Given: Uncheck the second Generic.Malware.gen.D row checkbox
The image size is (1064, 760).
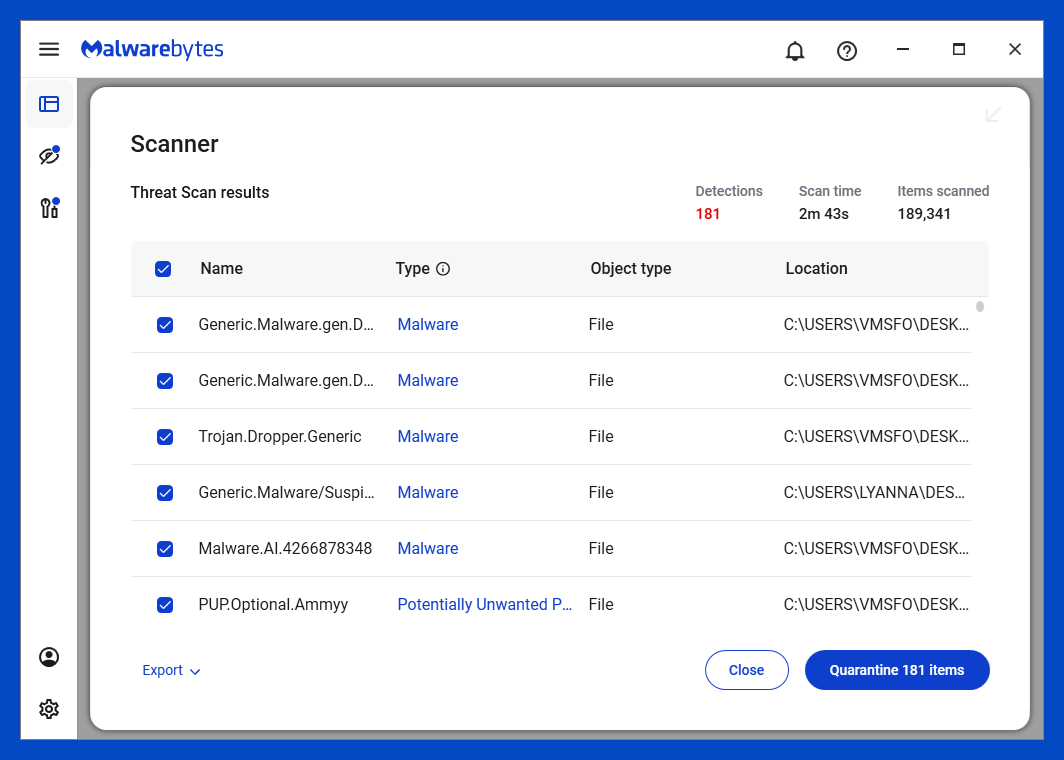Looking at the screenshot, I should [x=165, y=381].
